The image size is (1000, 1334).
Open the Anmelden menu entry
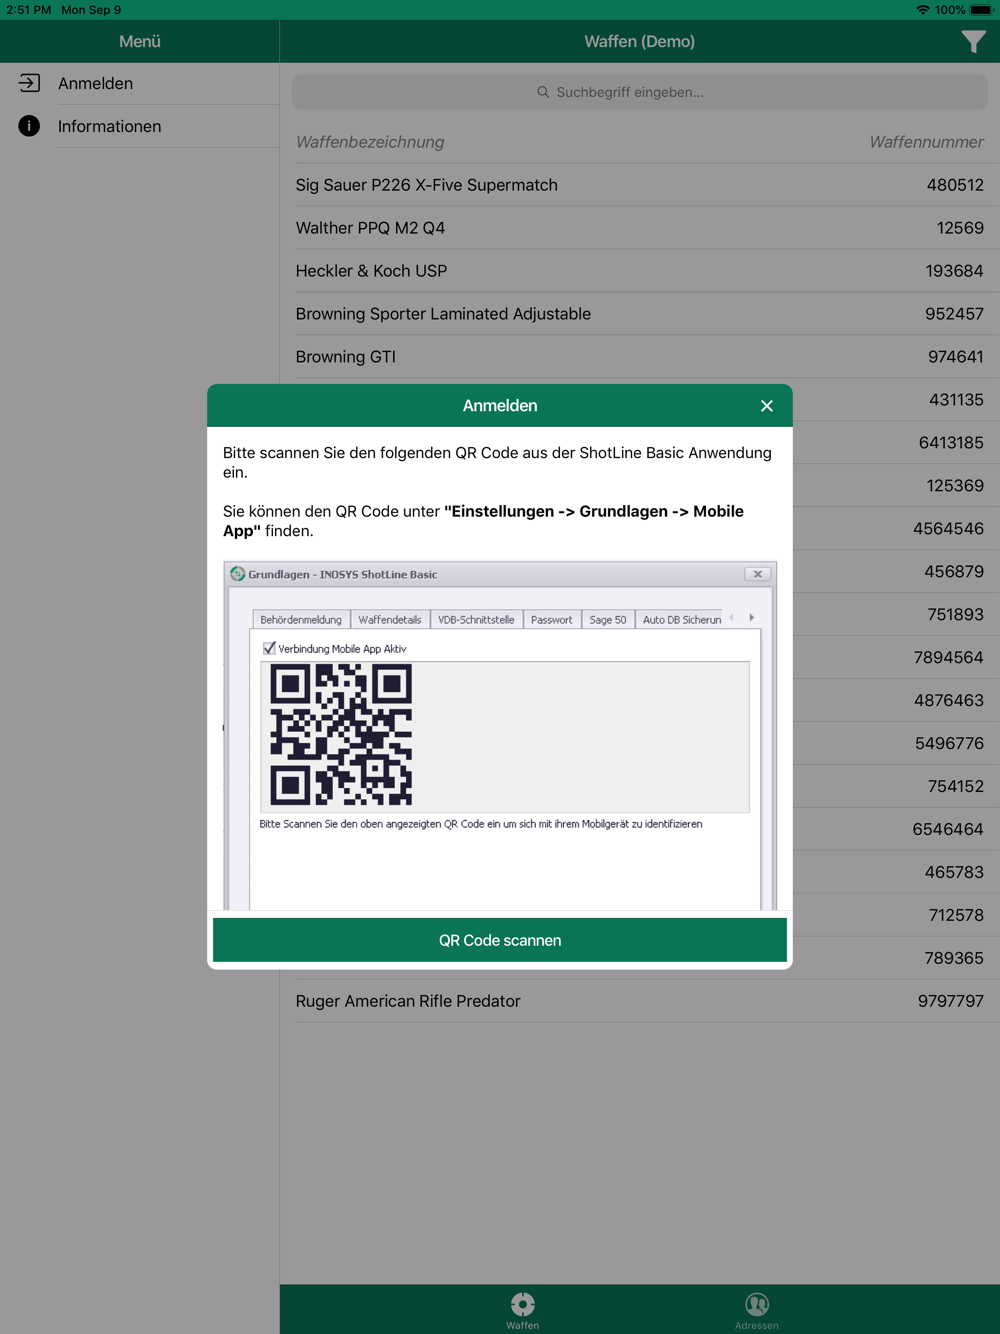coord(140,84)
